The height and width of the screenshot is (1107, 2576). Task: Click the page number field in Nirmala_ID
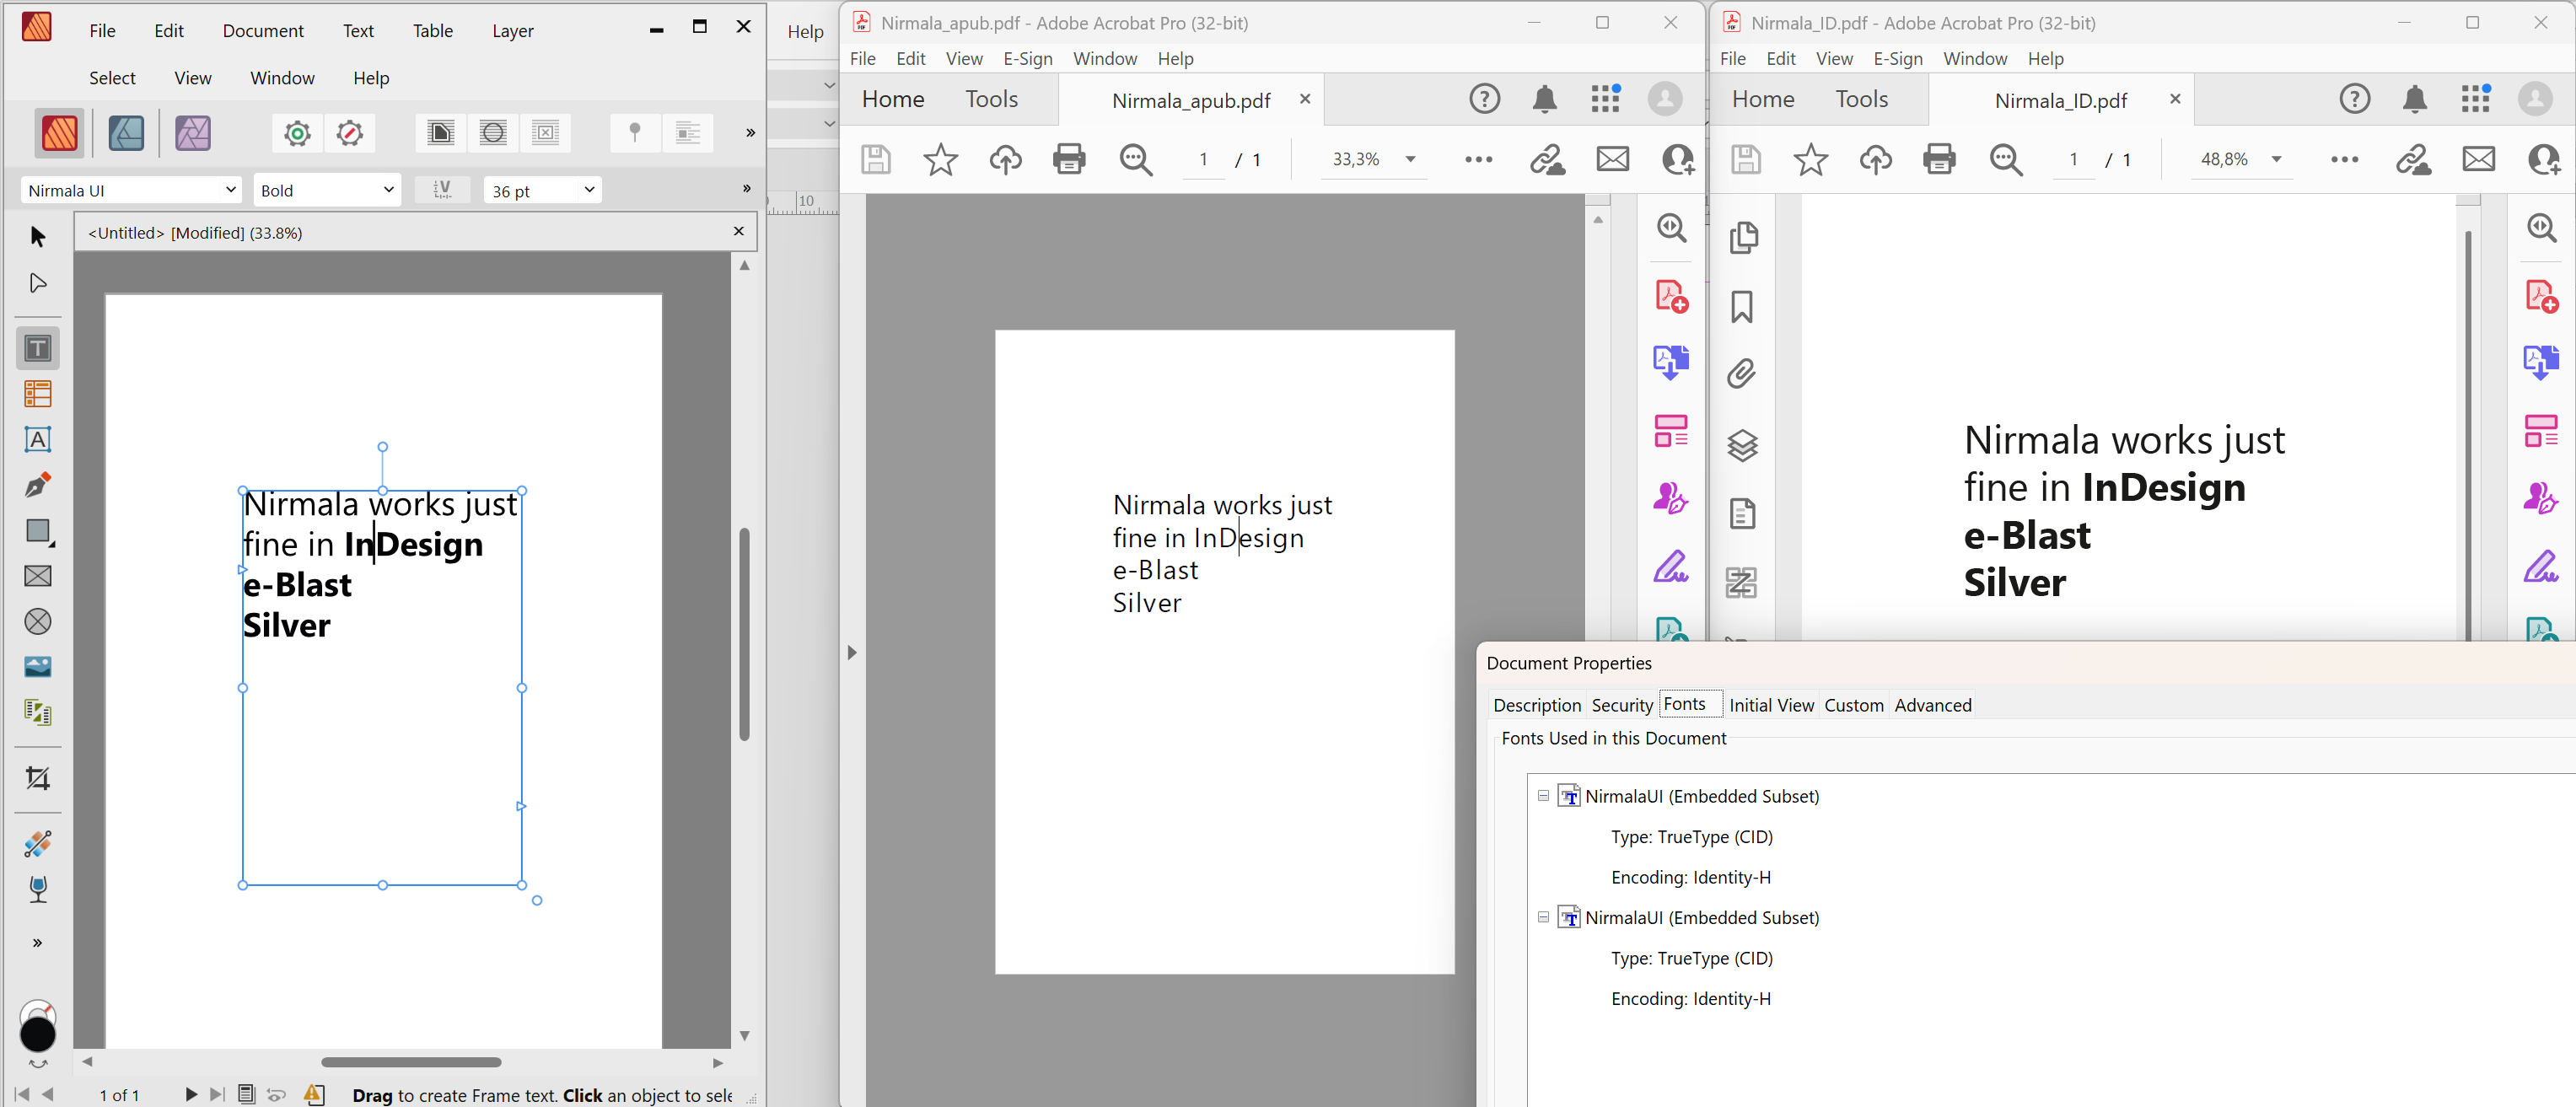[x=2073, y=159]
